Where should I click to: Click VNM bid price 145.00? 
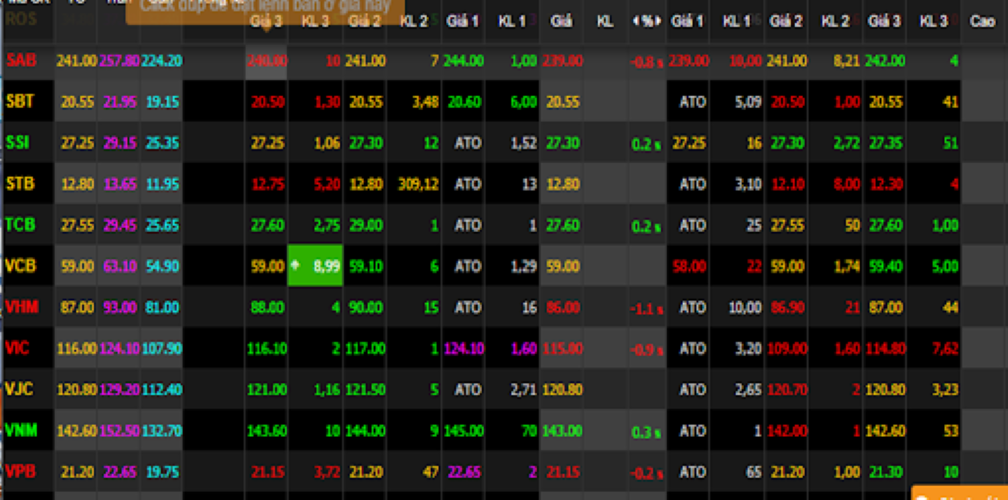464,431
